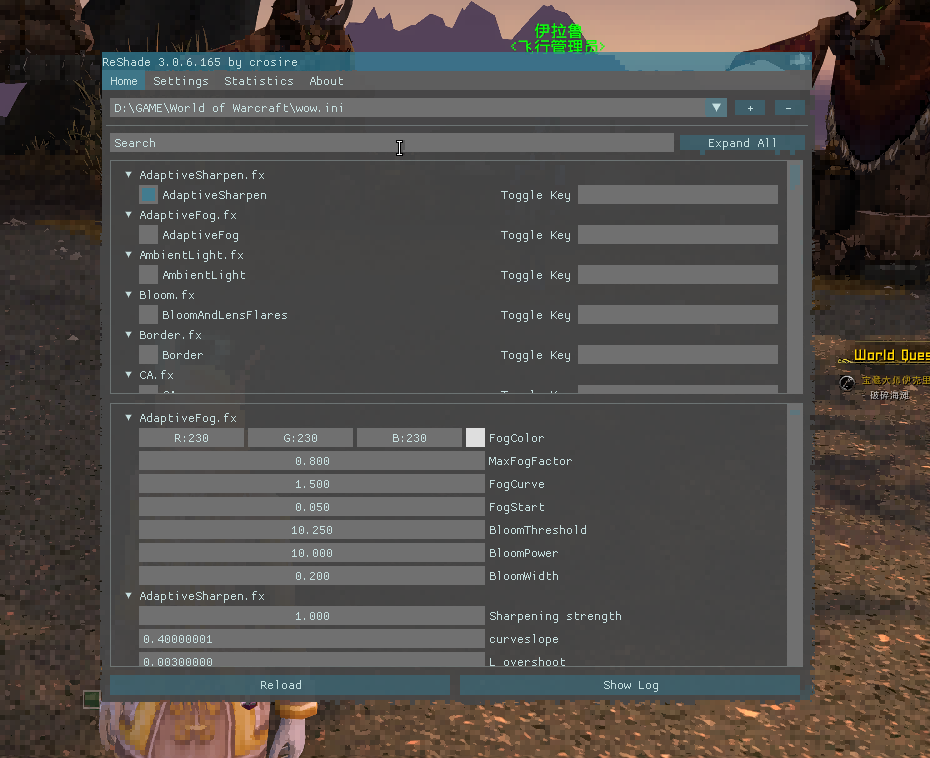
Task: Switch to the Settings tab
Action: [181, 81]
